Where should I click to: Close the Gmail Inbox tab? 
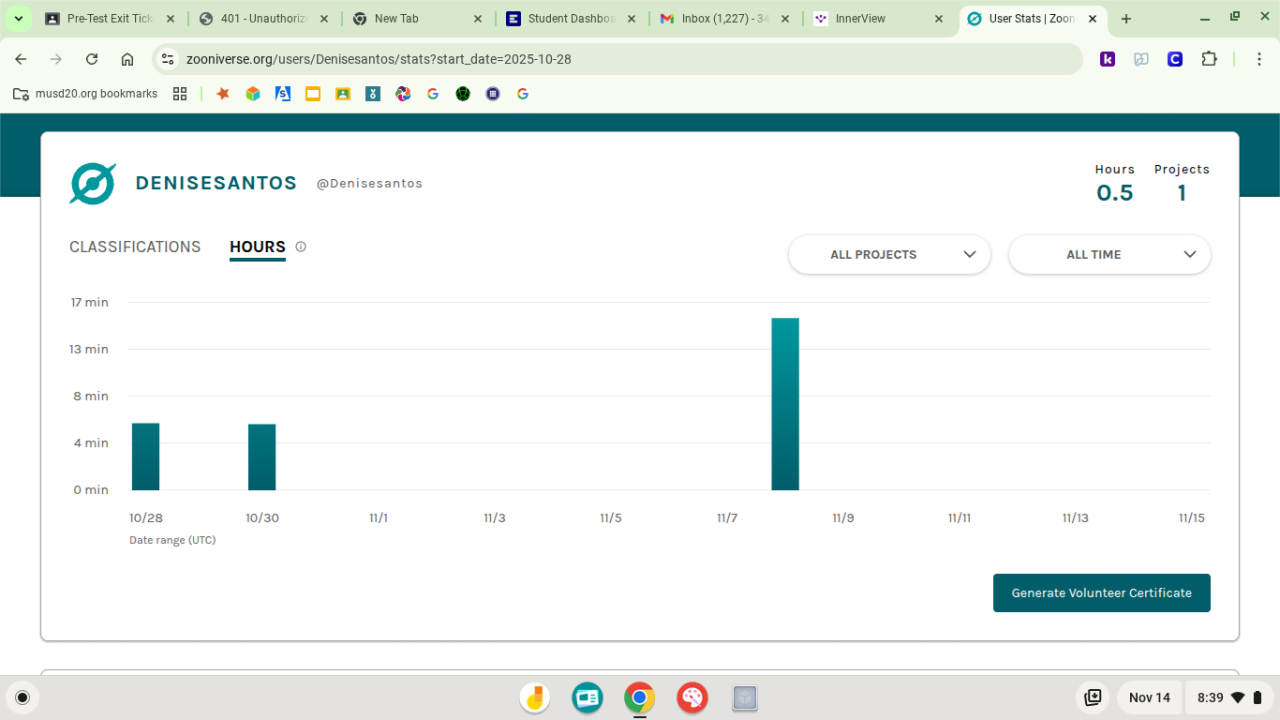coord(784,19)
